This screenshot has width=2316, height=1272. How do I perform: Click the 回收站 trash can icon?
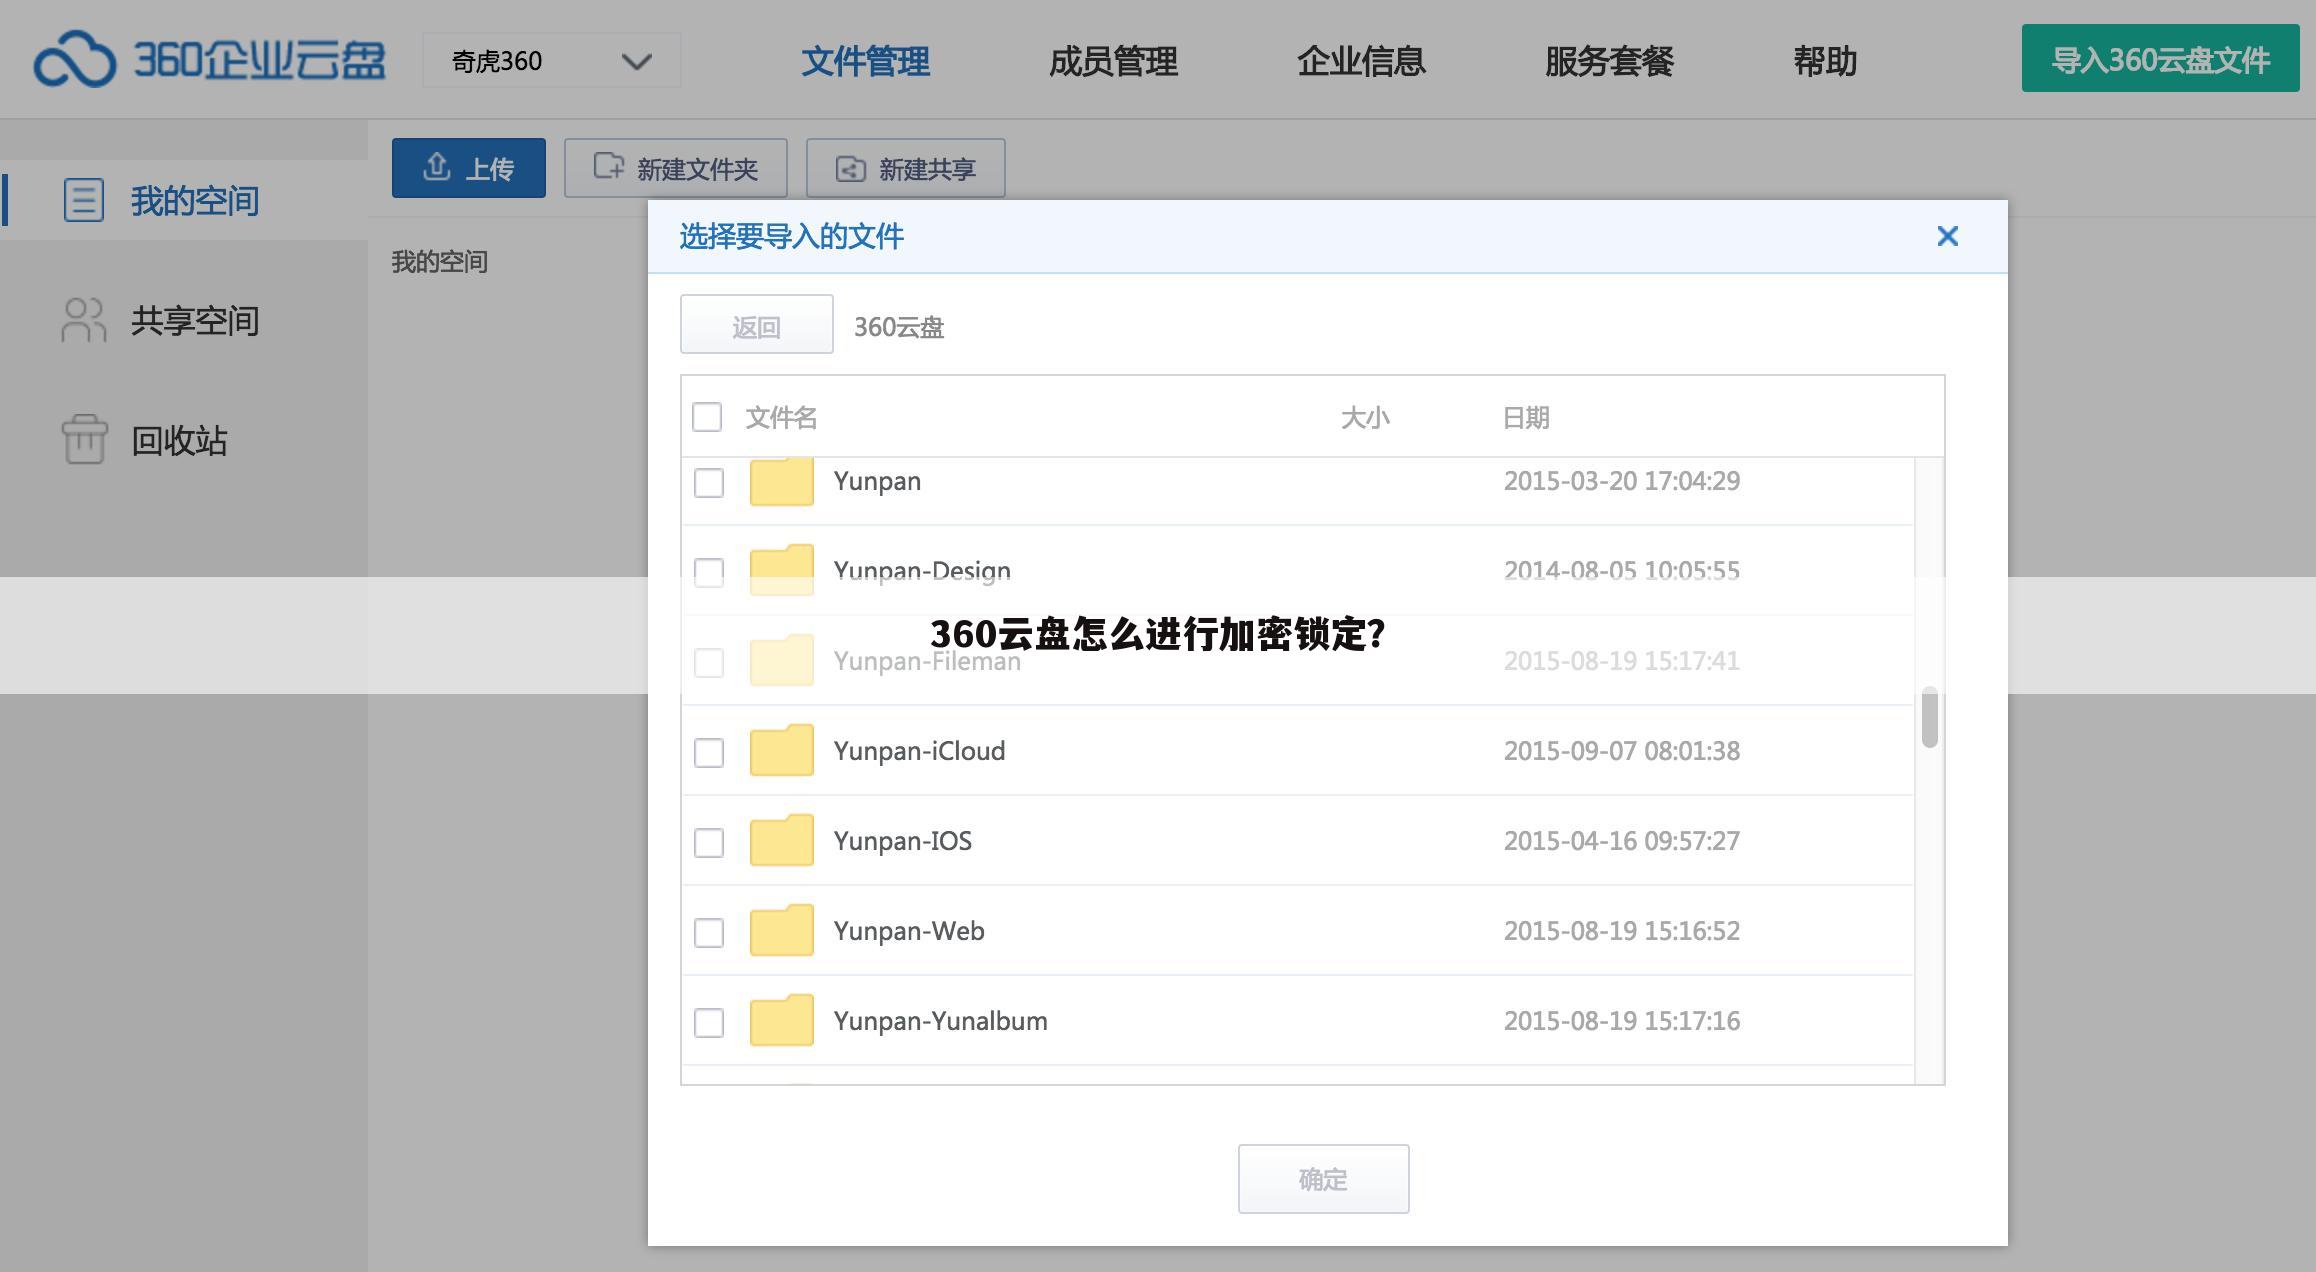(x=84, y=440)
